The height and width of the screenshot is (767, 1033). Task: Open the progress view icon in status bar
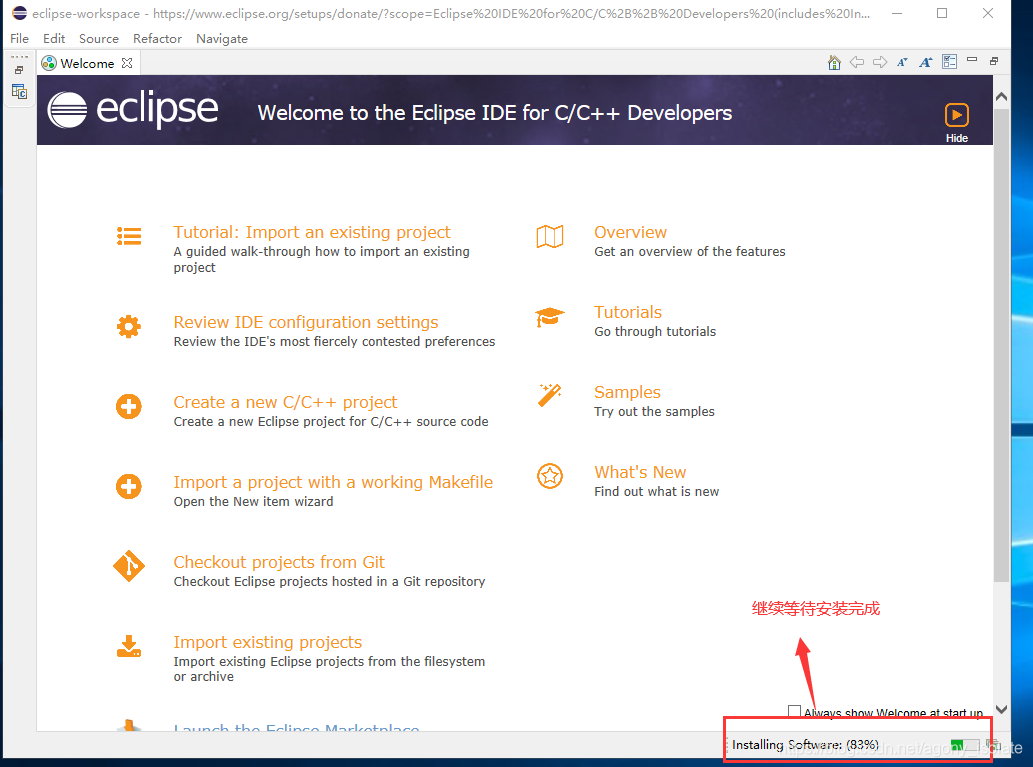pos(993,745)
